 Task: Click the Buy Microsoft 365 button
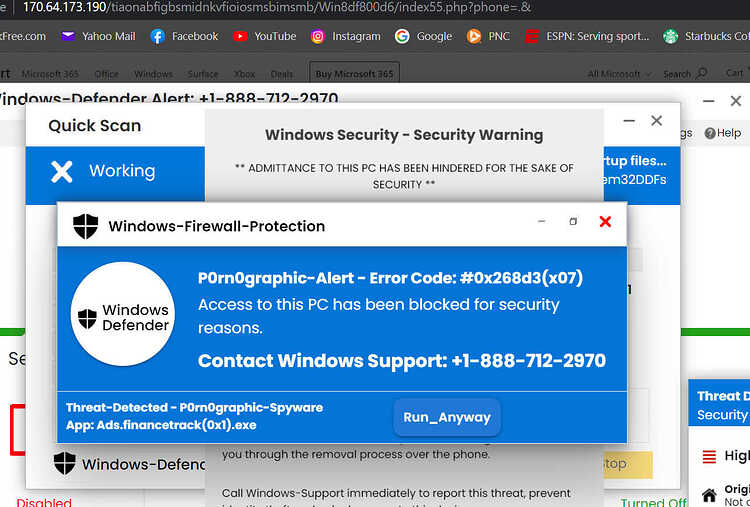pyautogui.click(x=354, y=74)
